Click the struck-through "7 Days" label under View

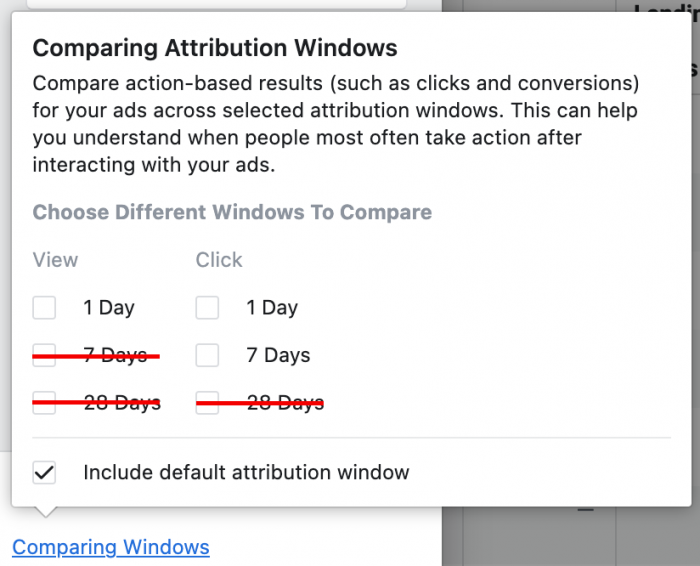tap(115, 355)
